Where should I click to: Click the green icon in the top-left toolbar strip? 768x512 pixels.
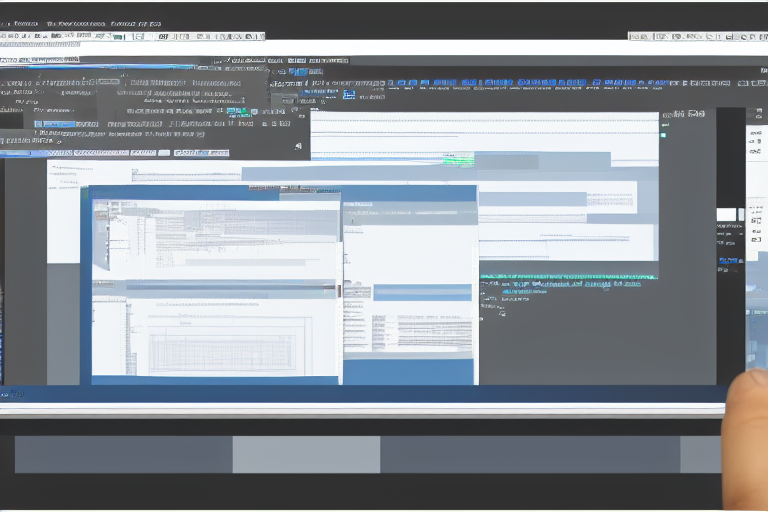pos(118,36)
